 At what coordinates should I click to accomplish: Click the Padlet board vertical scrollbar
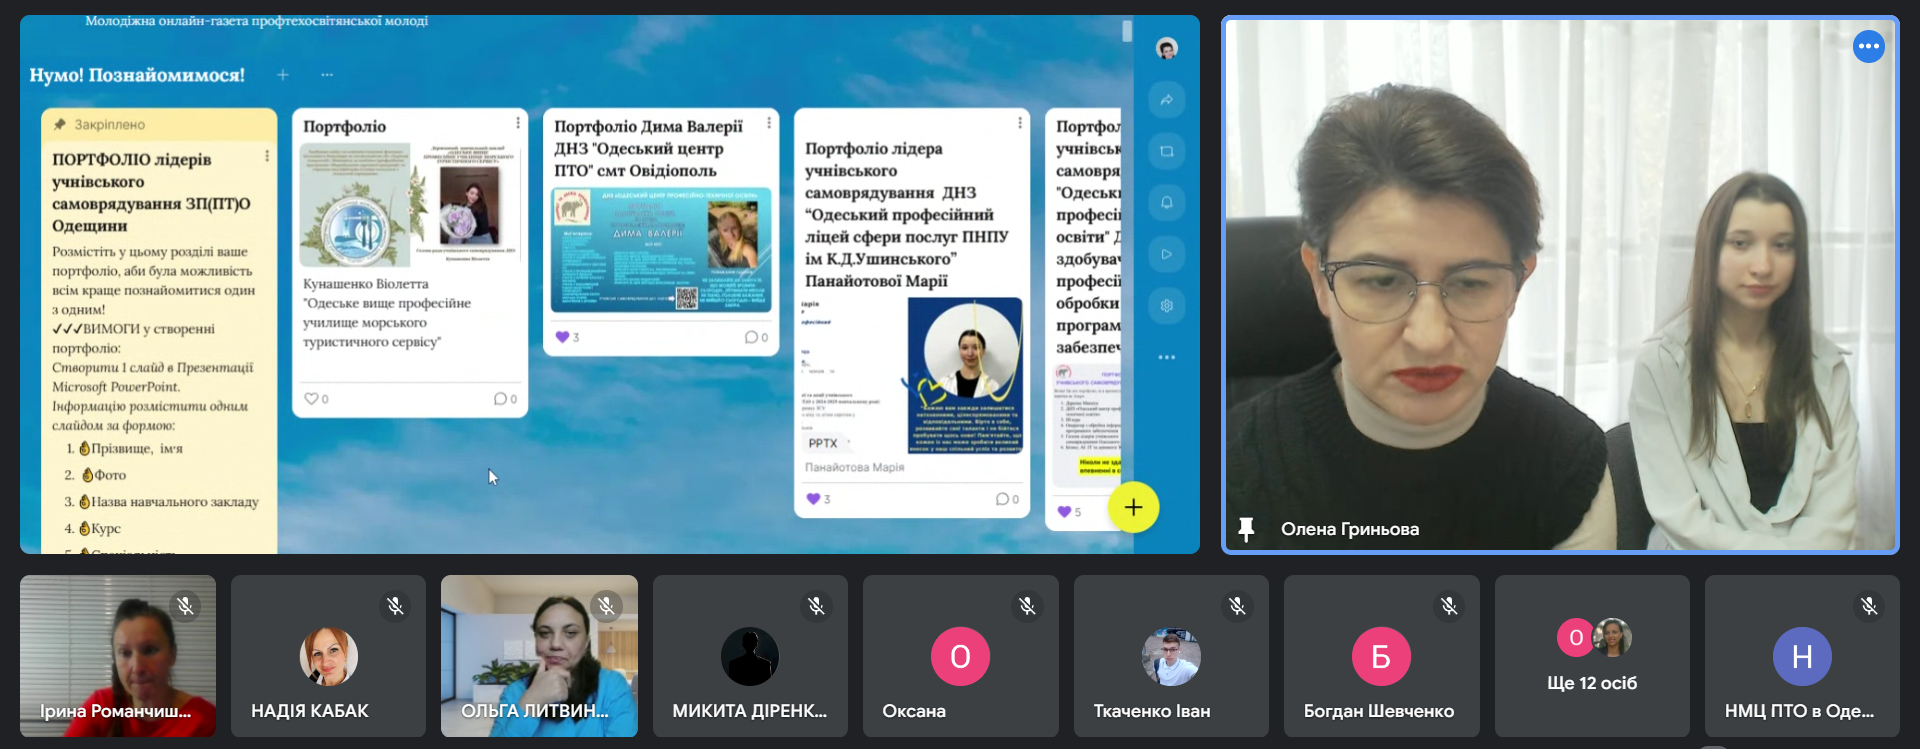coord(1127,32)
